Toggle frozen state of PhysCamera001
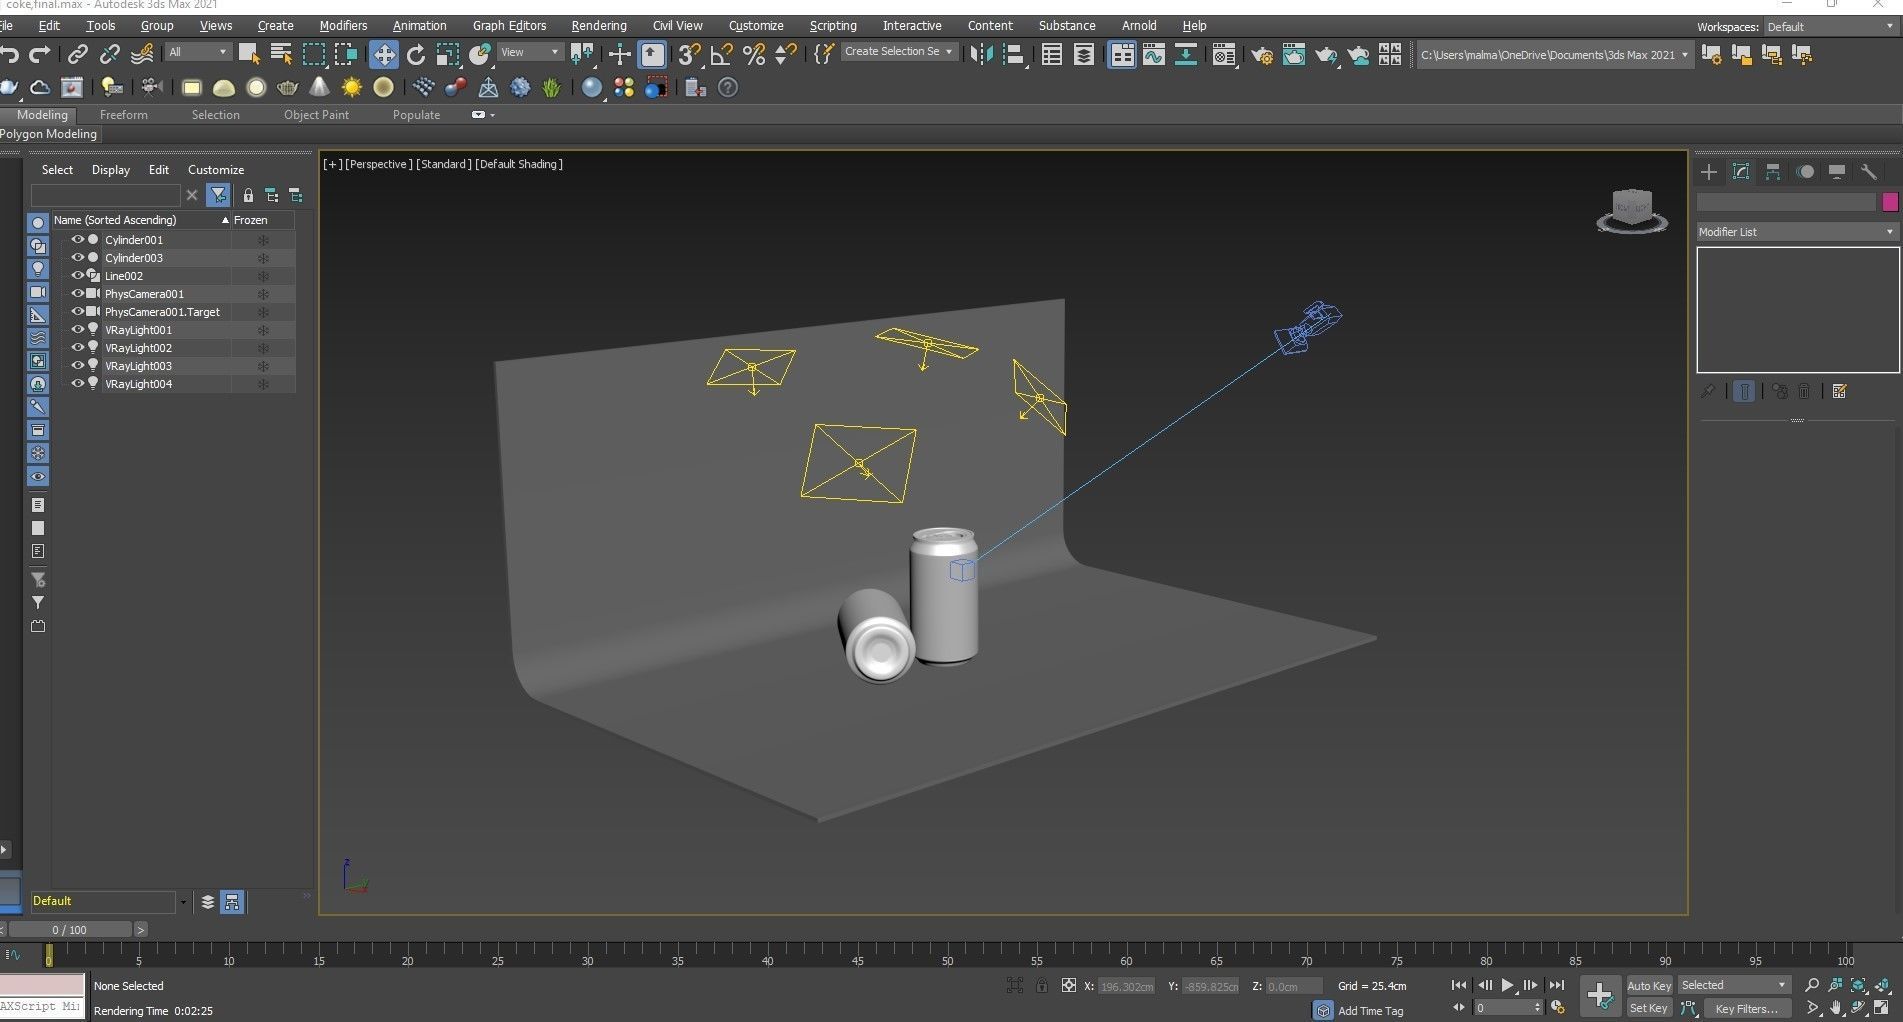The image size is (1903, 1022). pos(264,294)
